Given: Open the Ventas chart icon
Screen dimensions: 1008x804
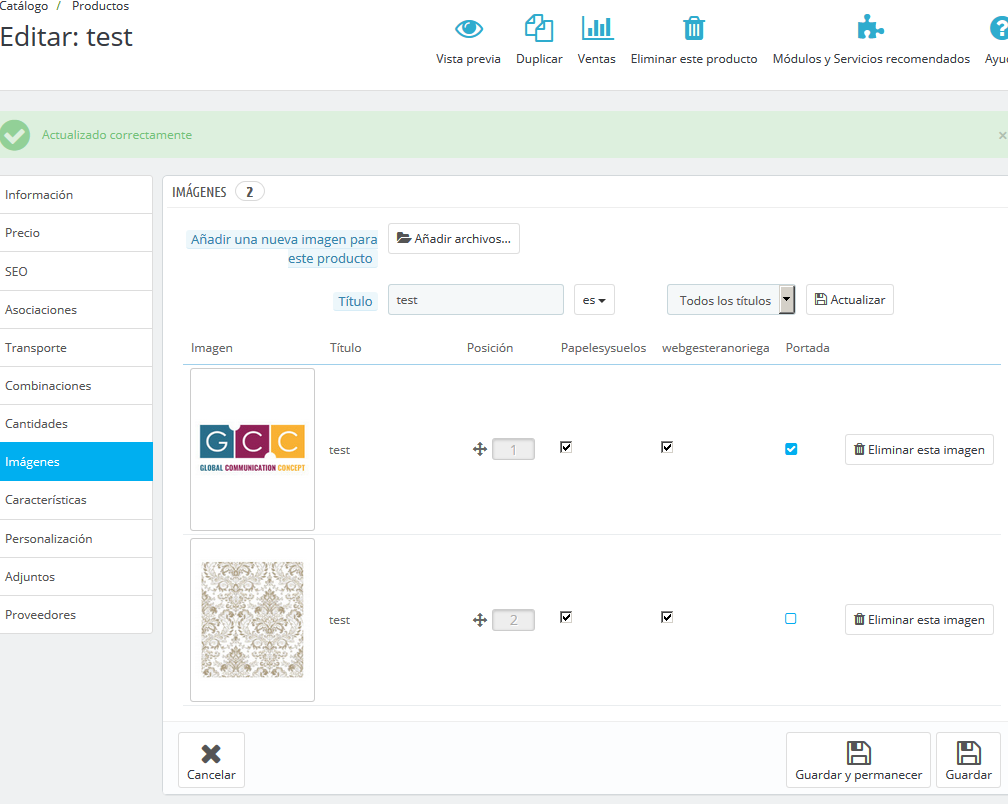Looking at the screenshot, I should (x=597, y=28).
